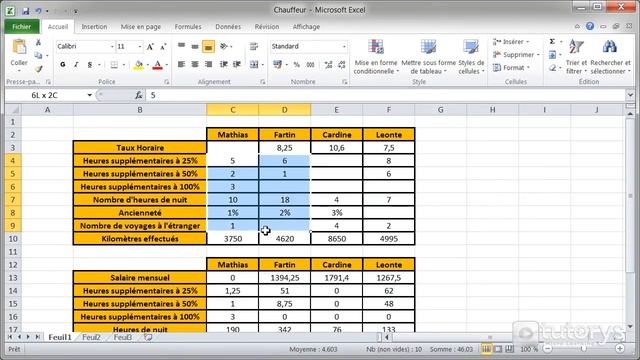Open the Format cells menu
Screen dimensions: 640x360
(511, 68)
